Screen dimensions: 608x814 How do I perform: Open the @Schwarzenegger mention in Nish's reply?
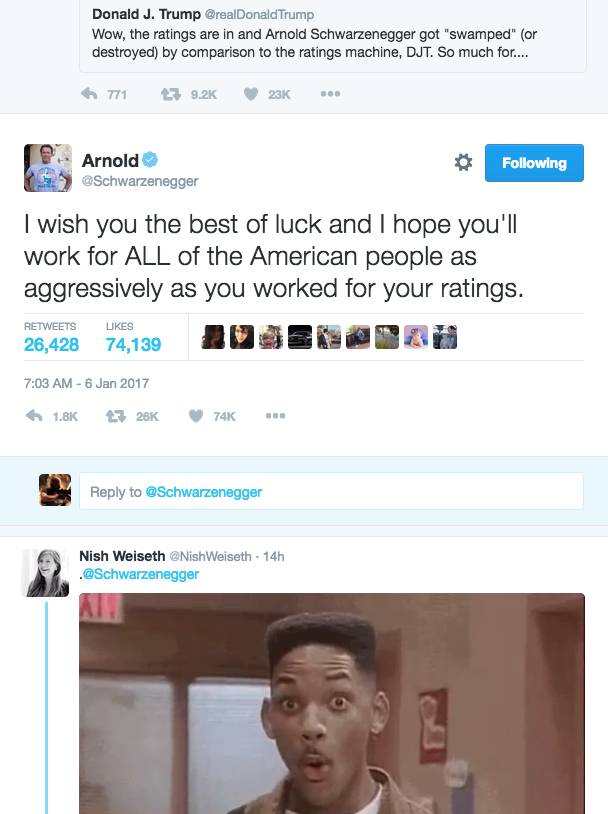click(x=141, y=574)
